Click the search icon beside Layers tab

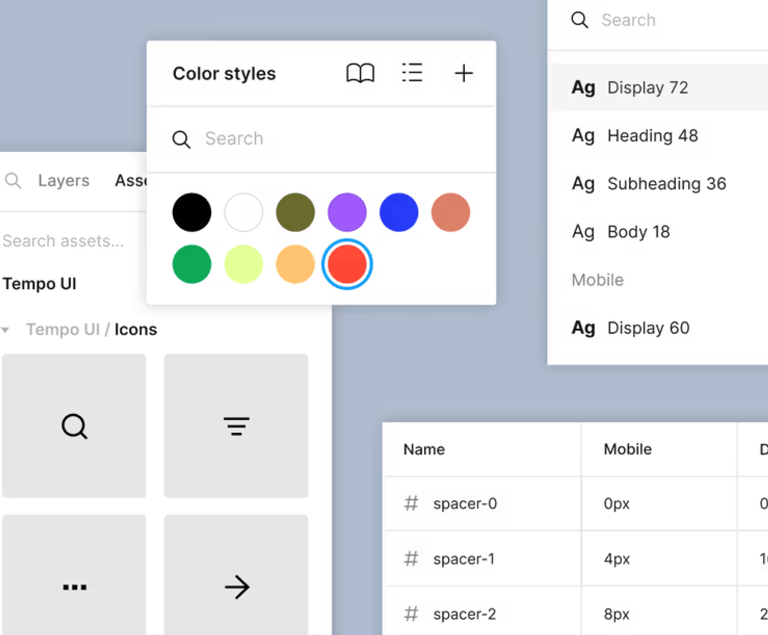point(13,180)
